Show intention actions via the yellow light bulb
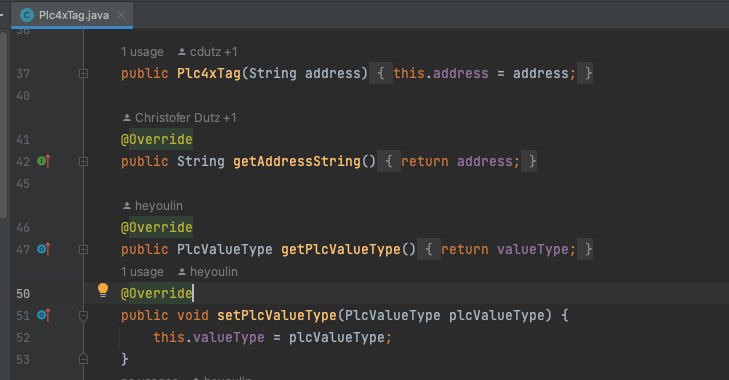The height and width of the screenshot is (380, 729). pos(103,290)
